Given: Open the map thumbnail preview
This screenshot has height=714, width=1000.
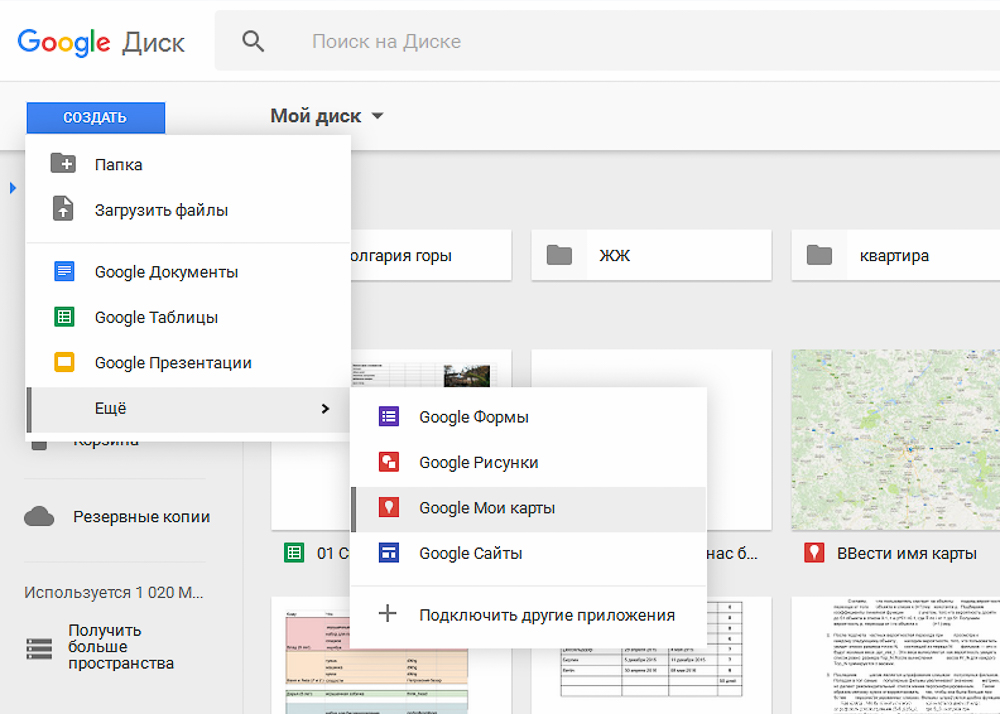Looking at the screenshot, I should [x=895, y=440].
